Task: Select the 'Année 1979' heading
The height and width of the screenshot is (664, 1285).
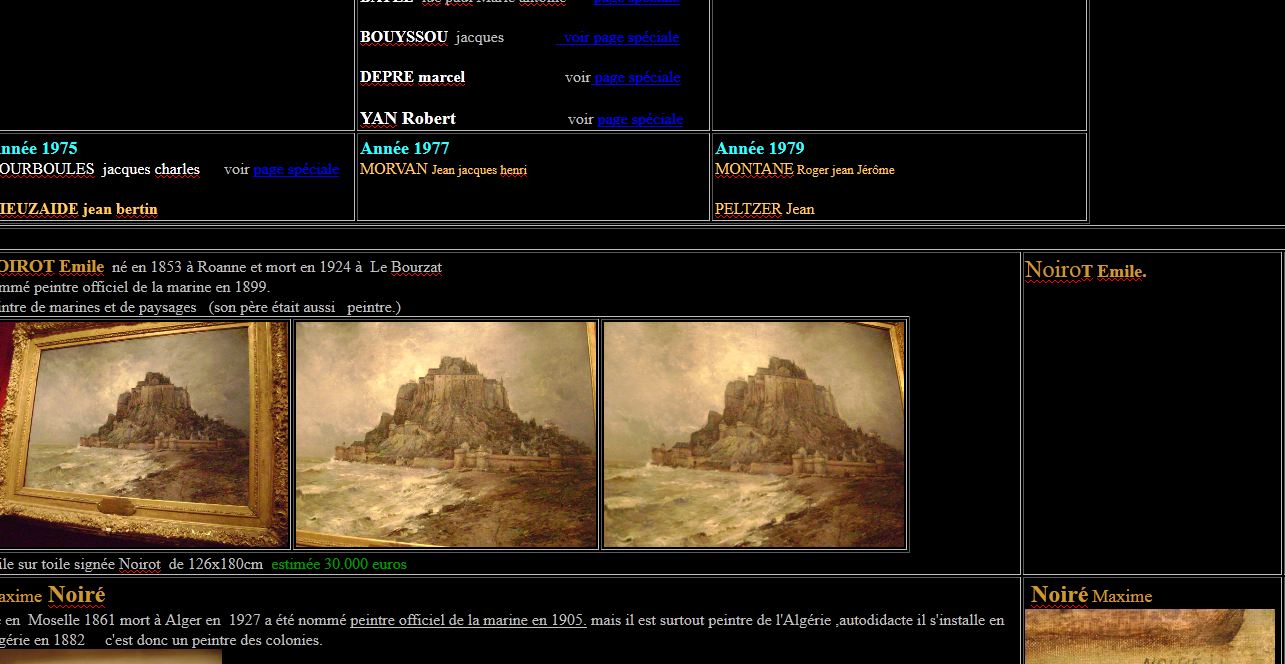Action: [760, 149]
